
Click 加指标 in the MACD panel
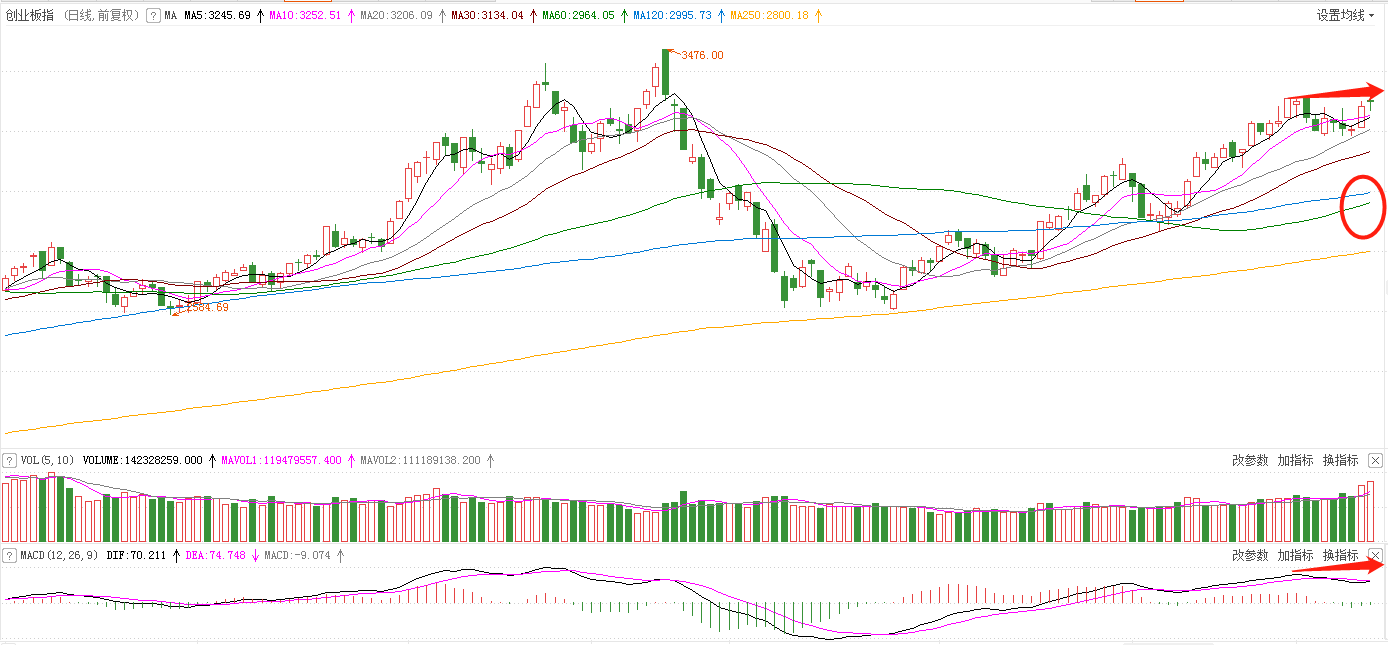pyautogui.click(x=1295, y=555)
